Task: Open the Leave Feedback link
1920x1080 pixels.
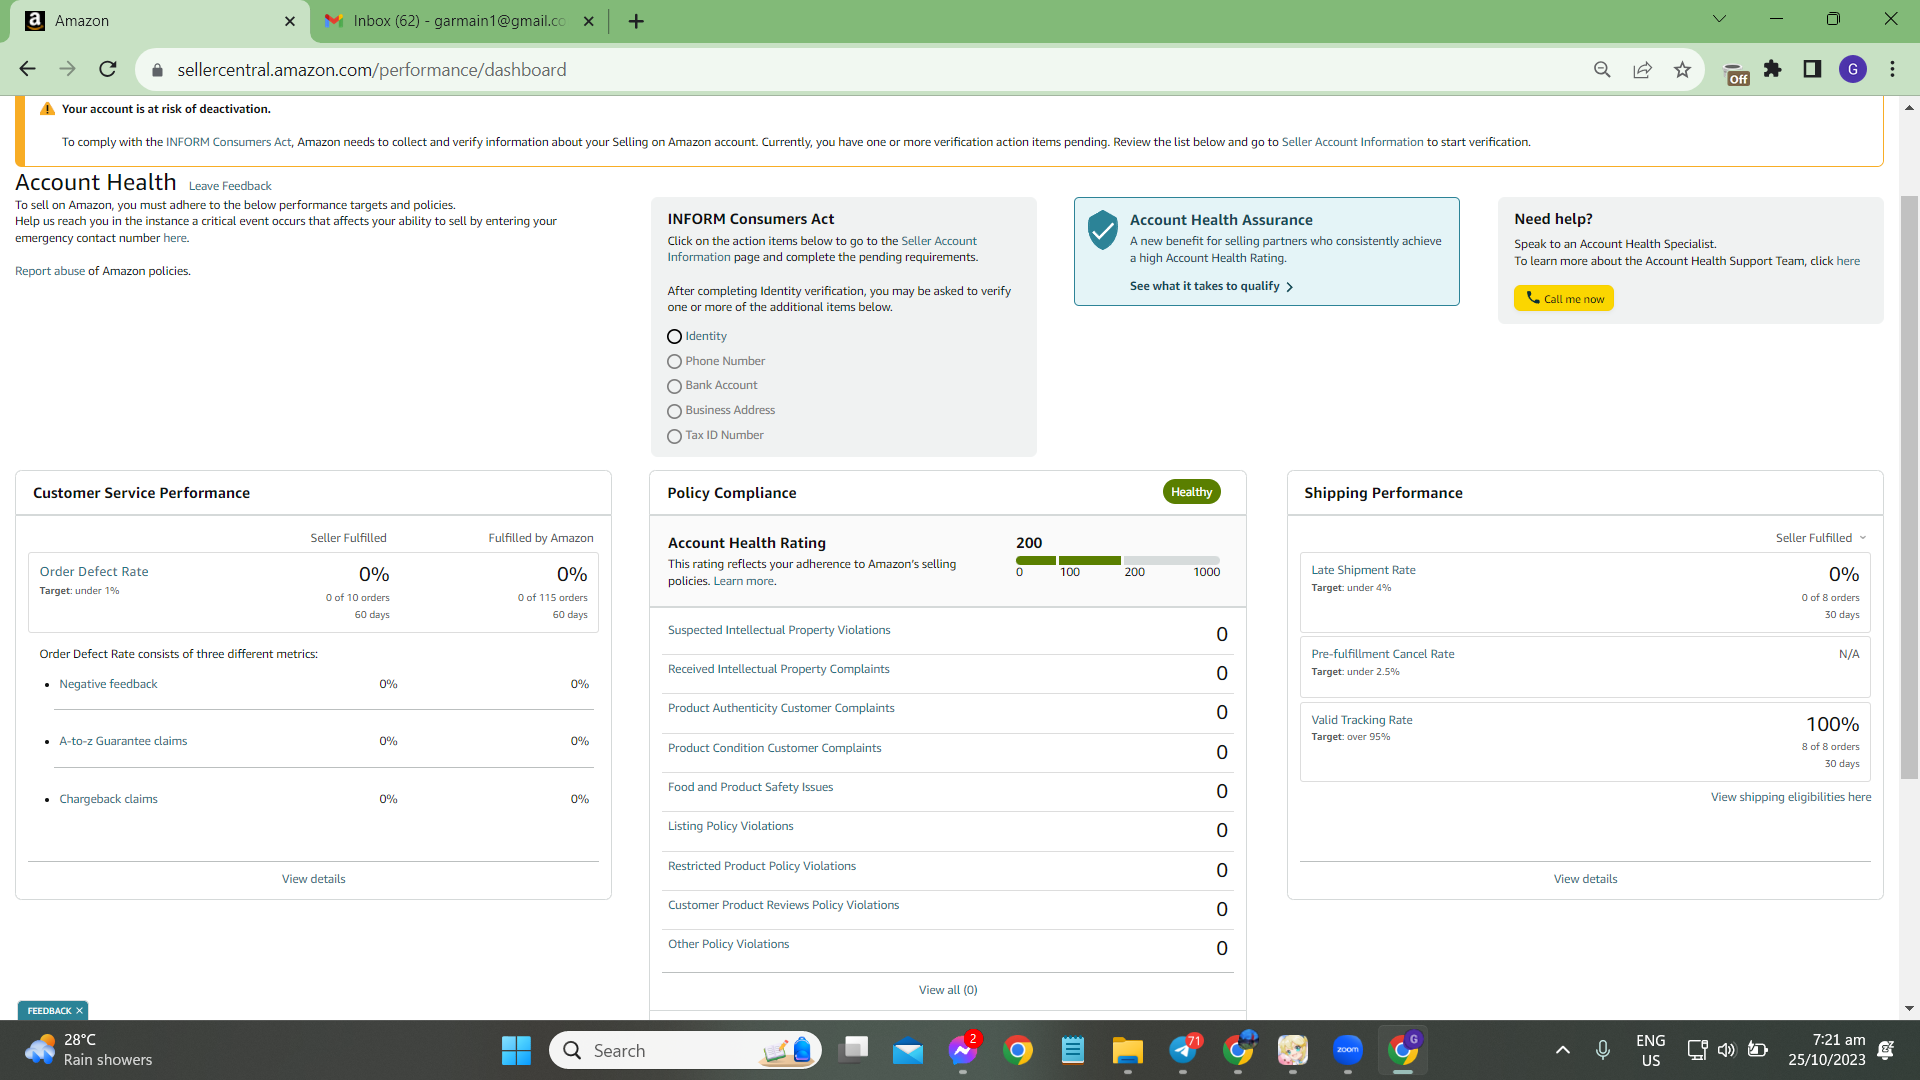Action: pyautogui.click(x=230, y=186)
